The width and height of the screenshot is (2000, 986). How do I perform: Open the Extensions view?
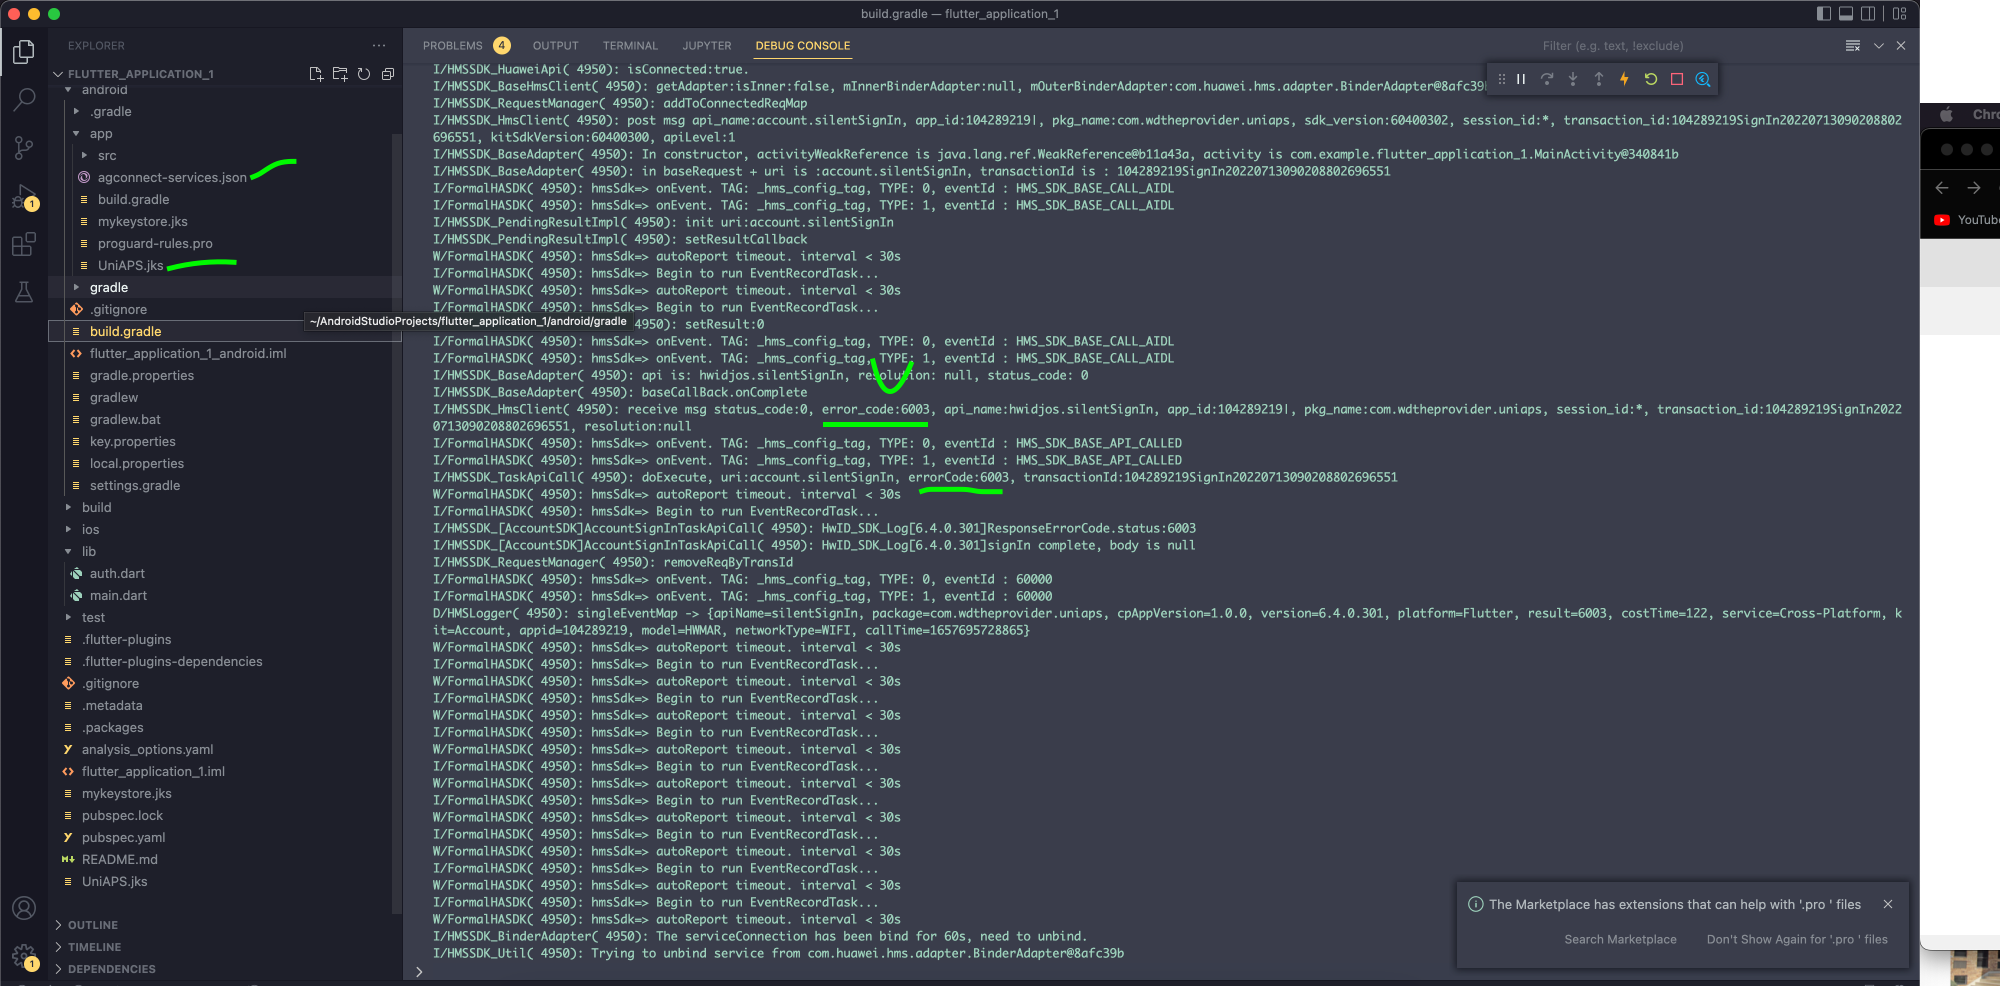point(24,244)
